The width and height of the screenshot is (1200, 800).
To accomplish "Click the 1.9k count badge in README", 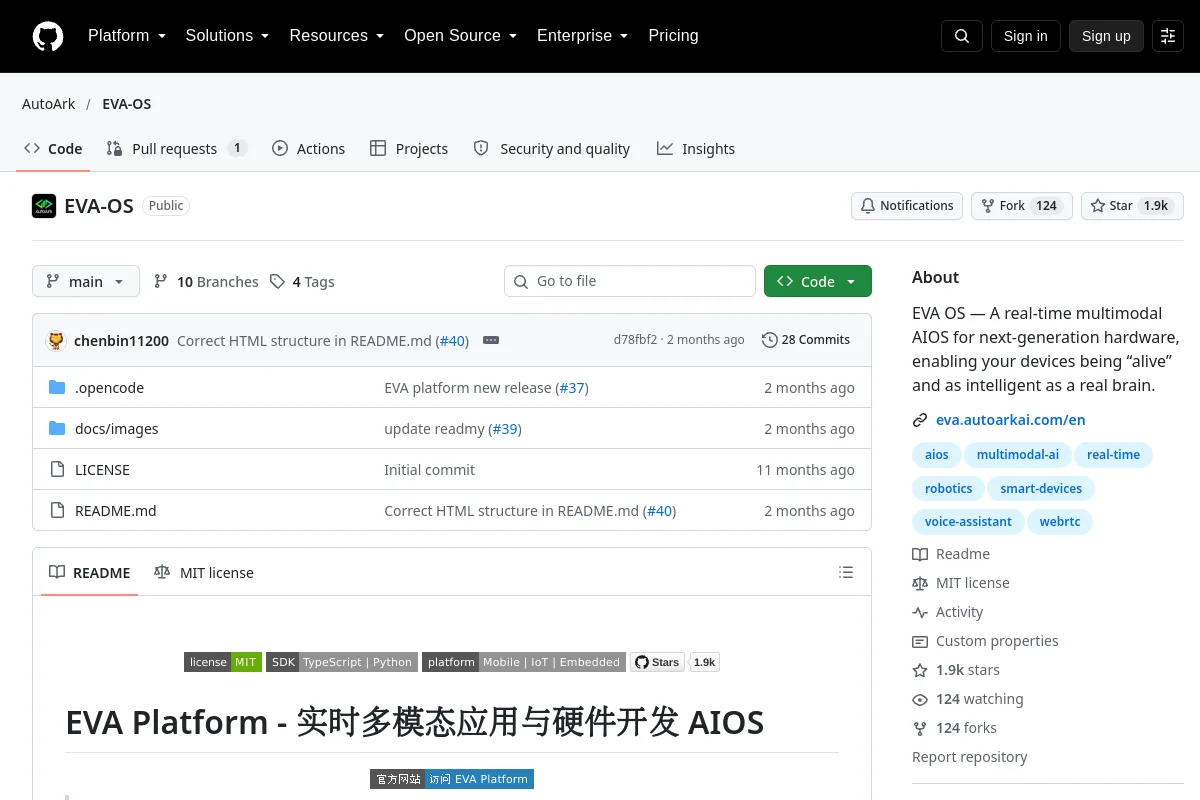I will click(705, 662).
